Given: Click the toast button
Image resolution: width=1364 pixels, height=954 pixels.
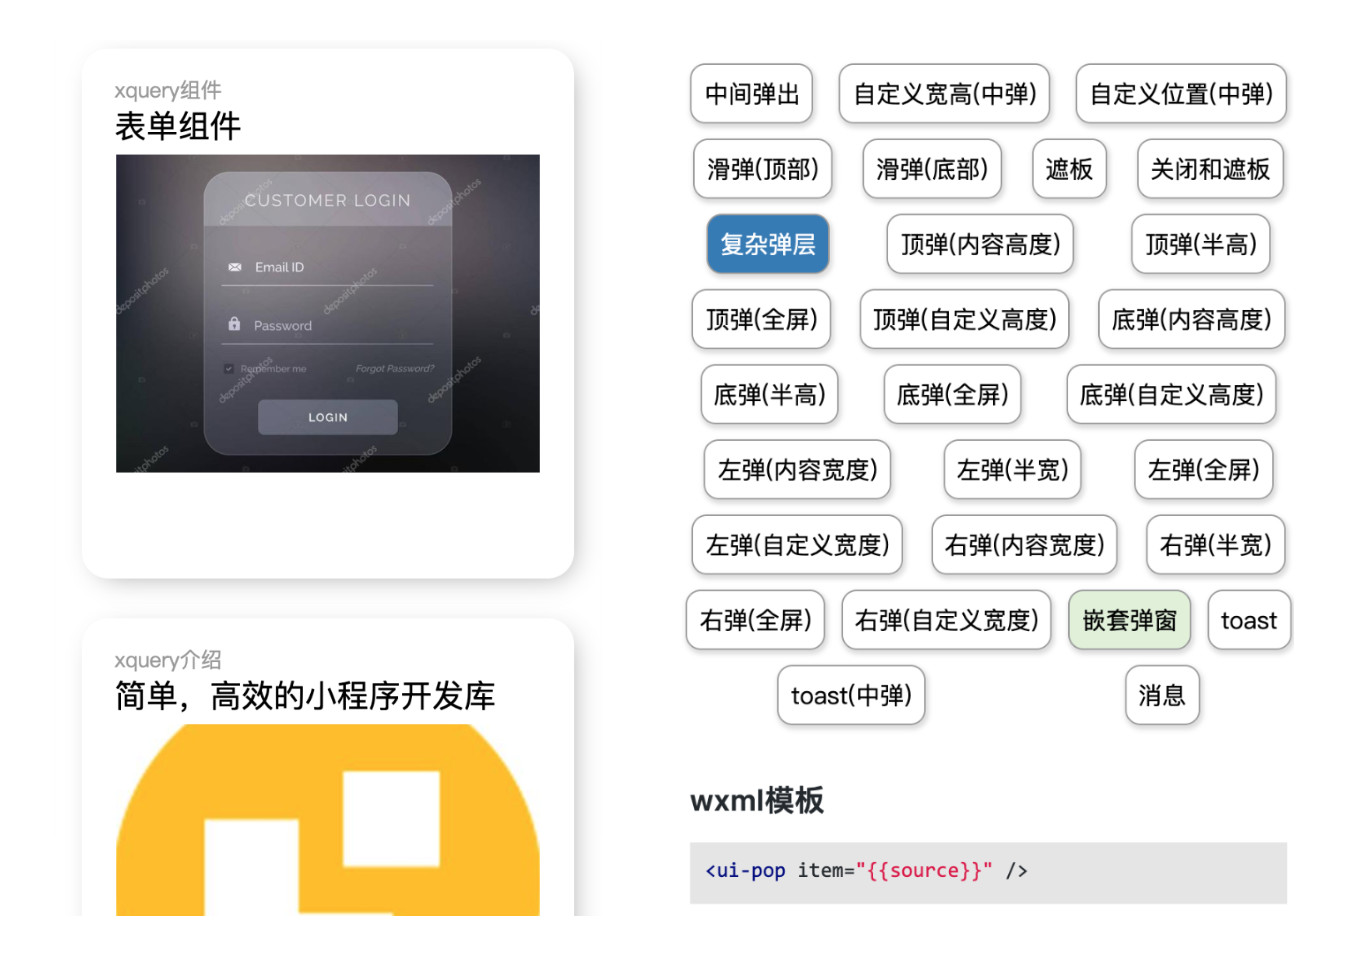Looking at the screenshot, I should (x=1249, y=620).
